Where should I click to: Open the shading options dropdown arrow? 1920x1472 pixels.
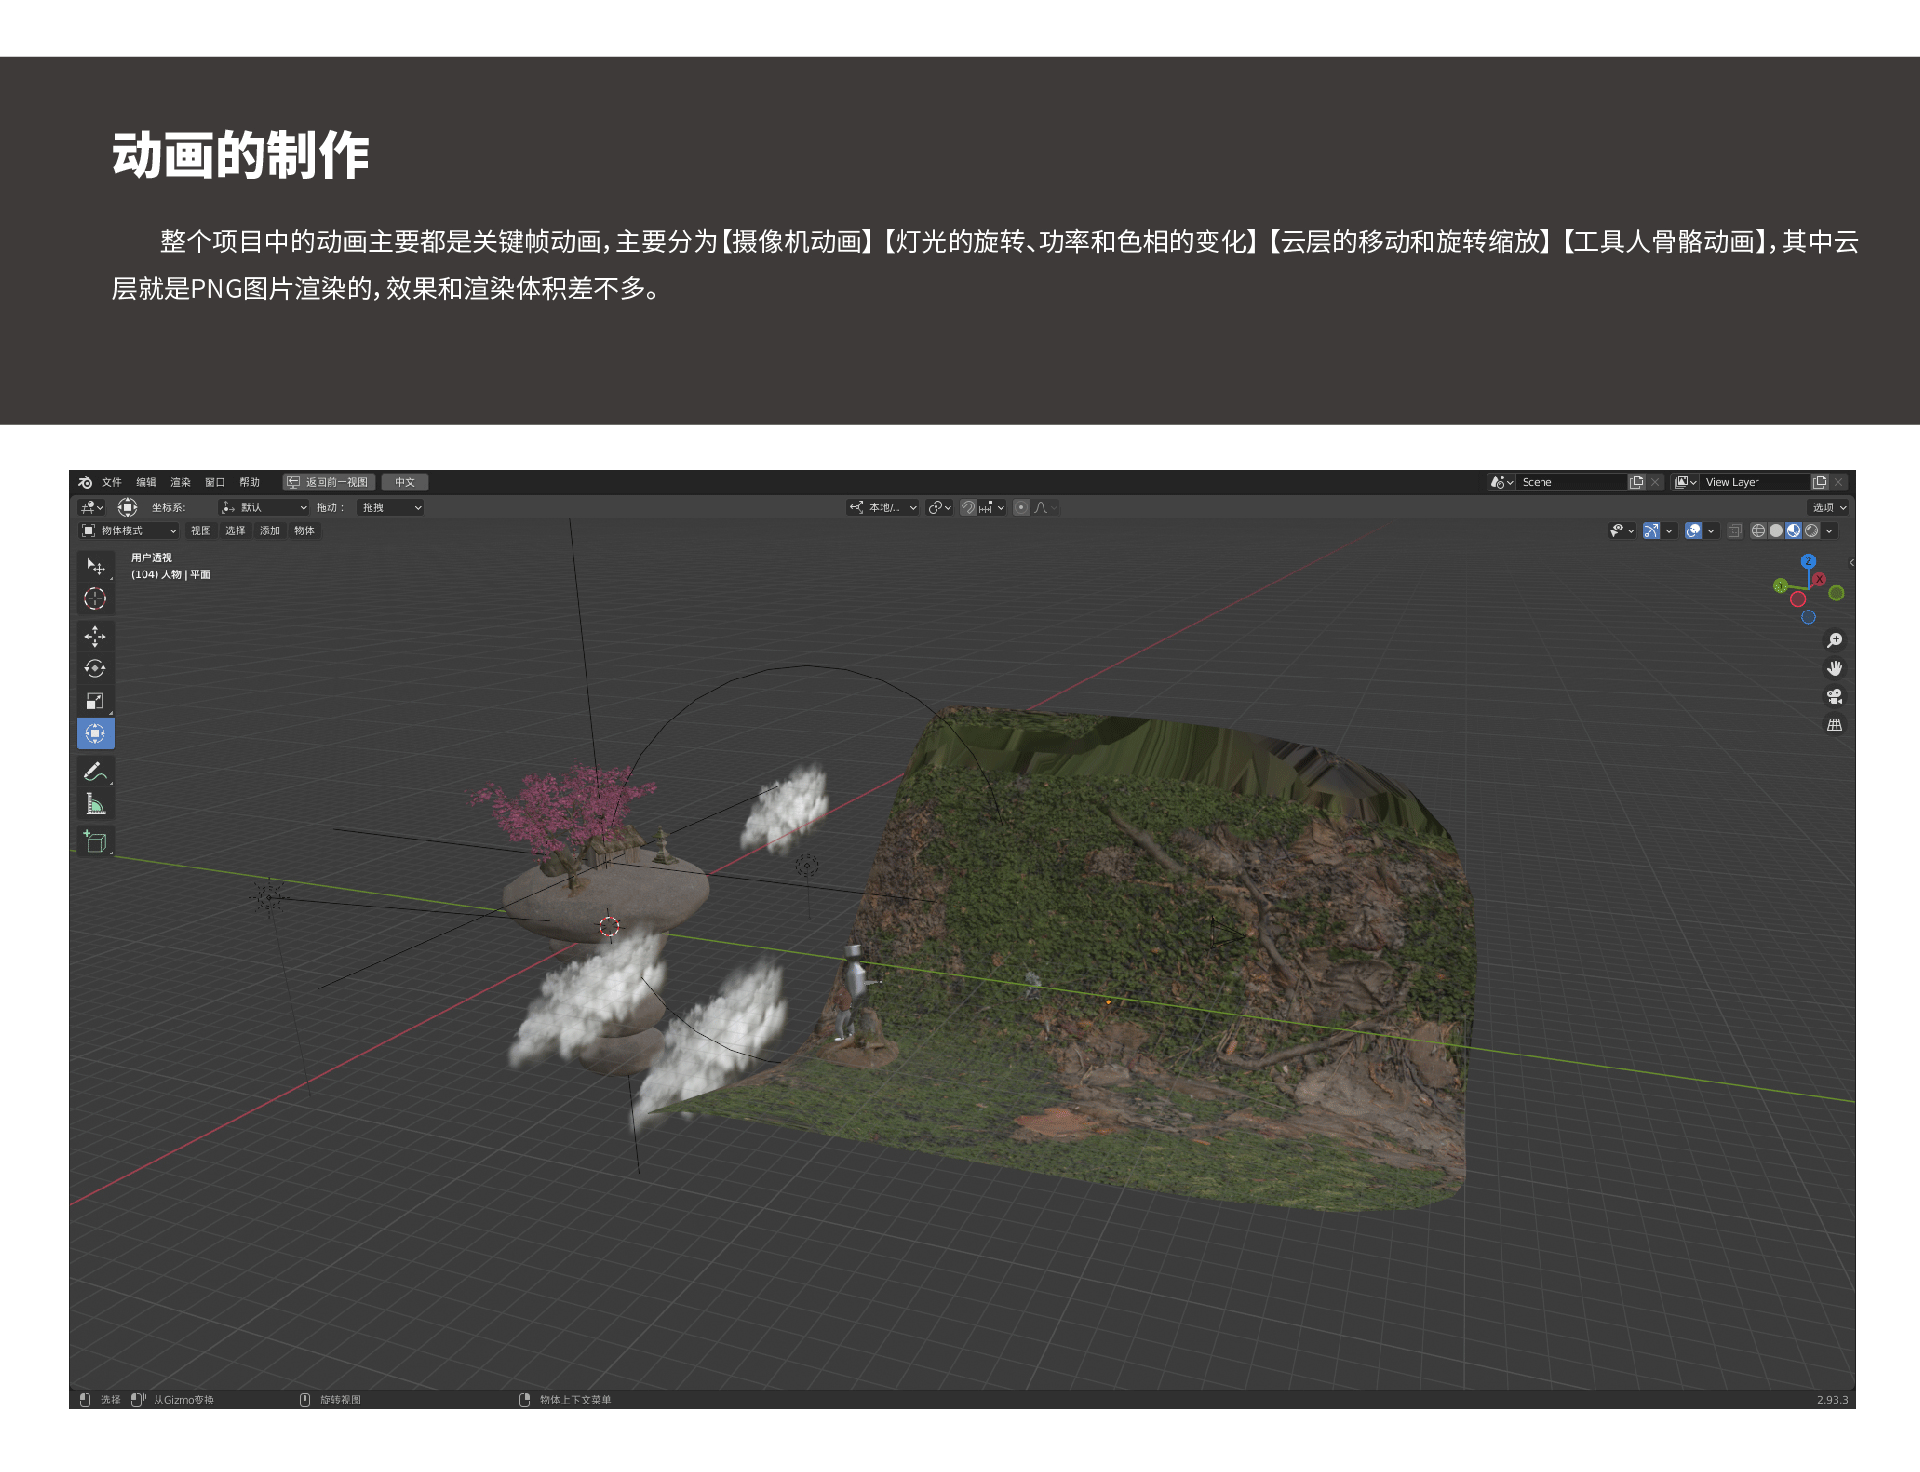(x=1829, y=531)
